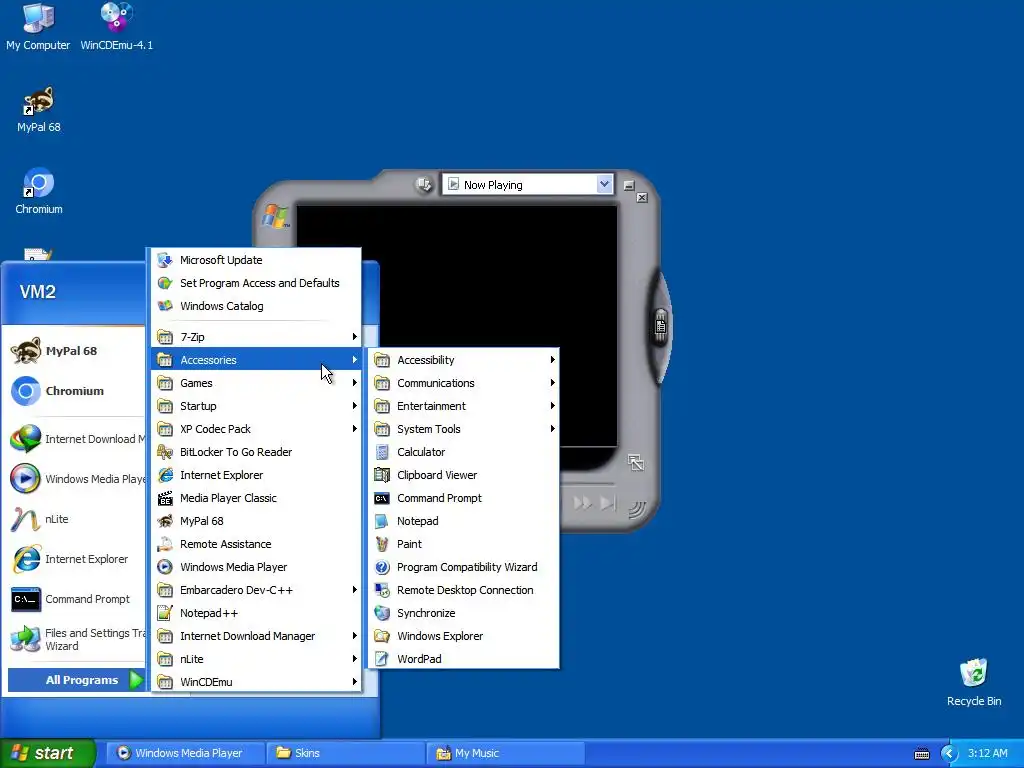This screenshot has height=768, width=1024.
Task: Select the highlighted Accessories menu item
Action: coord(257,360)
